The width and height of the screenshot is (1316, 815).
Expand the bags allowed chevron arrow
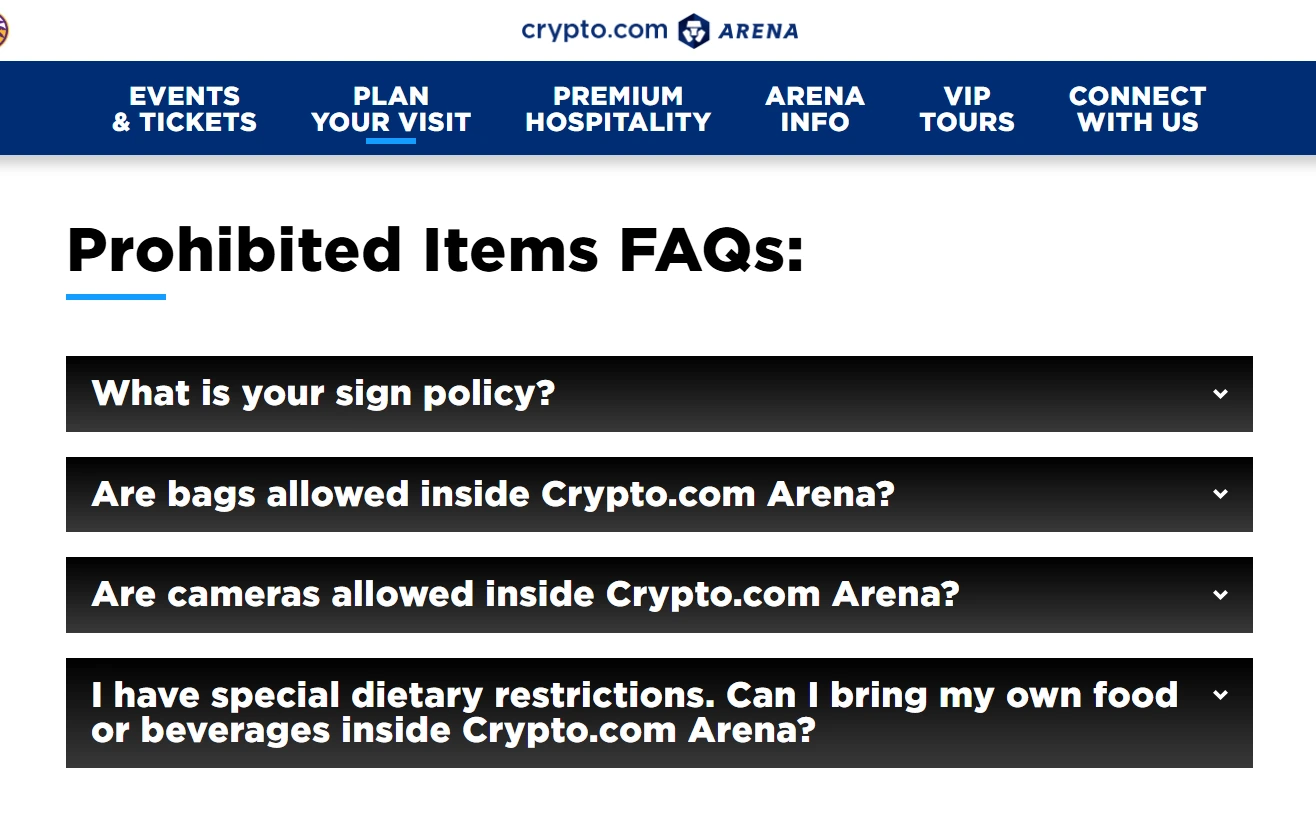[x=1220, y=494]
